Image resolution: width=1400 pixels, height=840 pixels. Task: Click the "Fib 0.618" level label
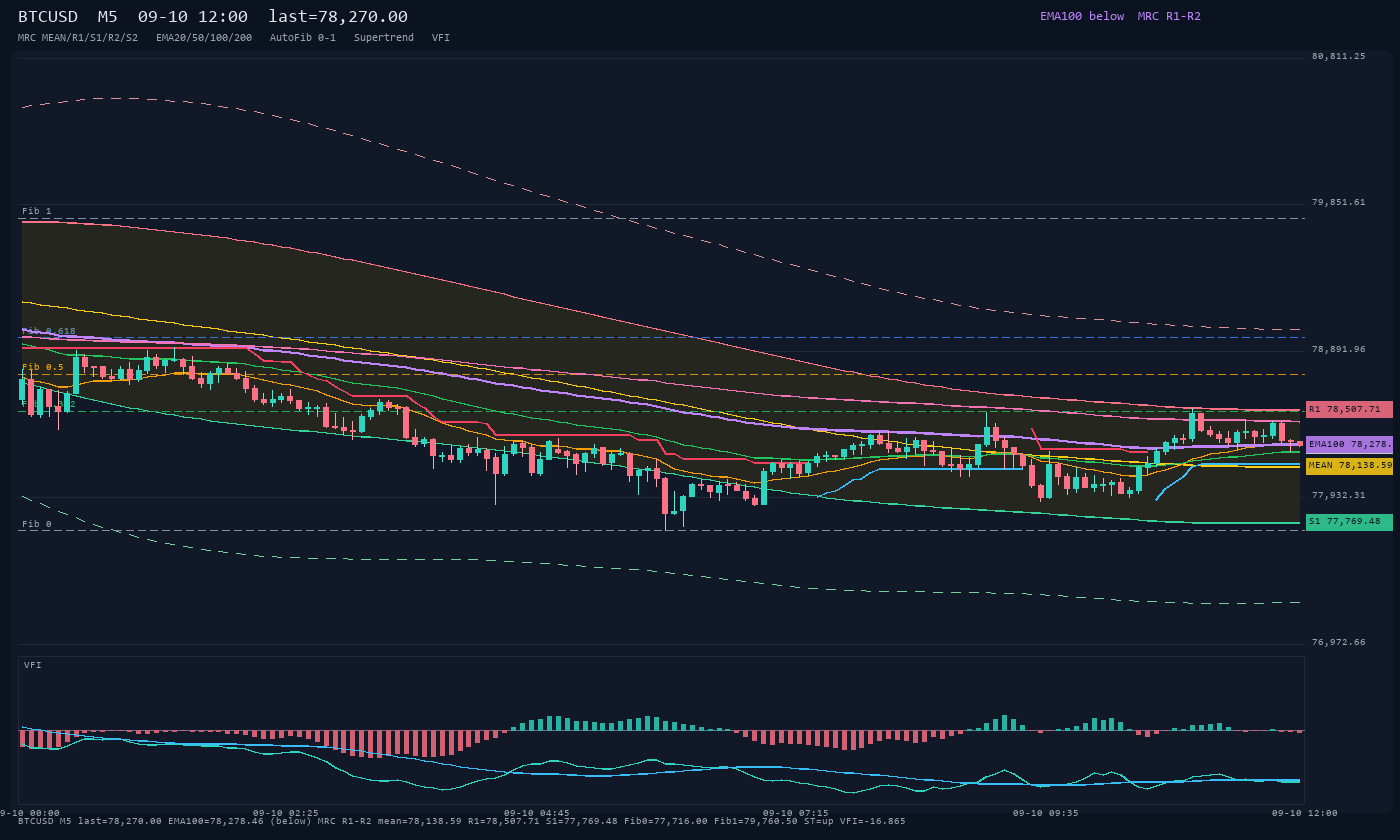click(x=49, y=331)
